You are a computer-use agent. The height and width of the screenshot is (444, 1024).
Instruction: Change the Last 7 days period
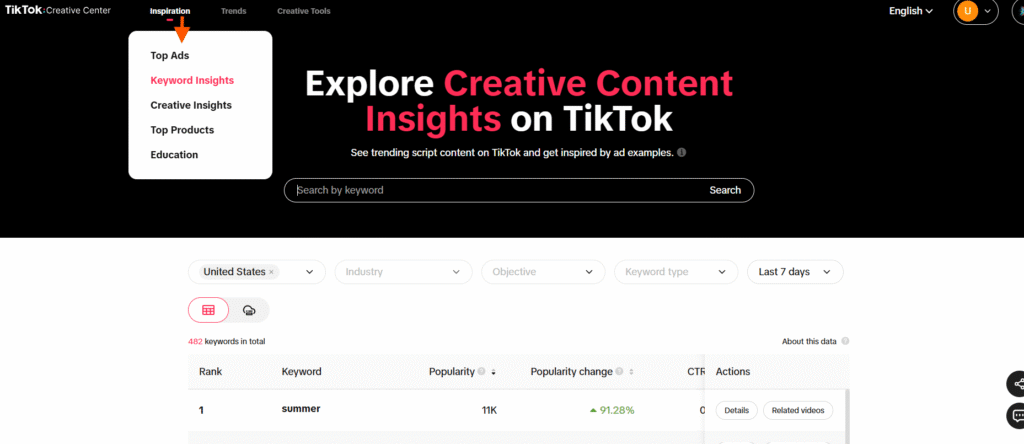click(795, 272)
